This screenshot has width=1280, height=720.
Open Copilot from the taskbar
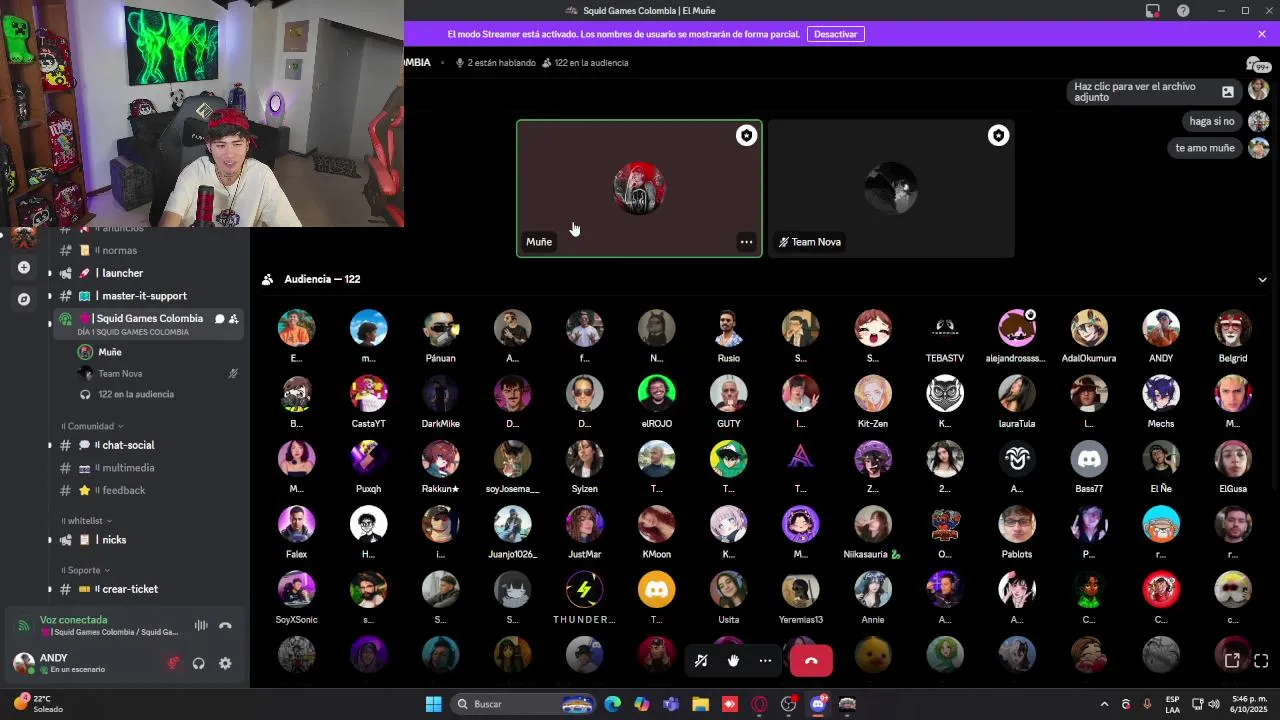tap(642, 704)
